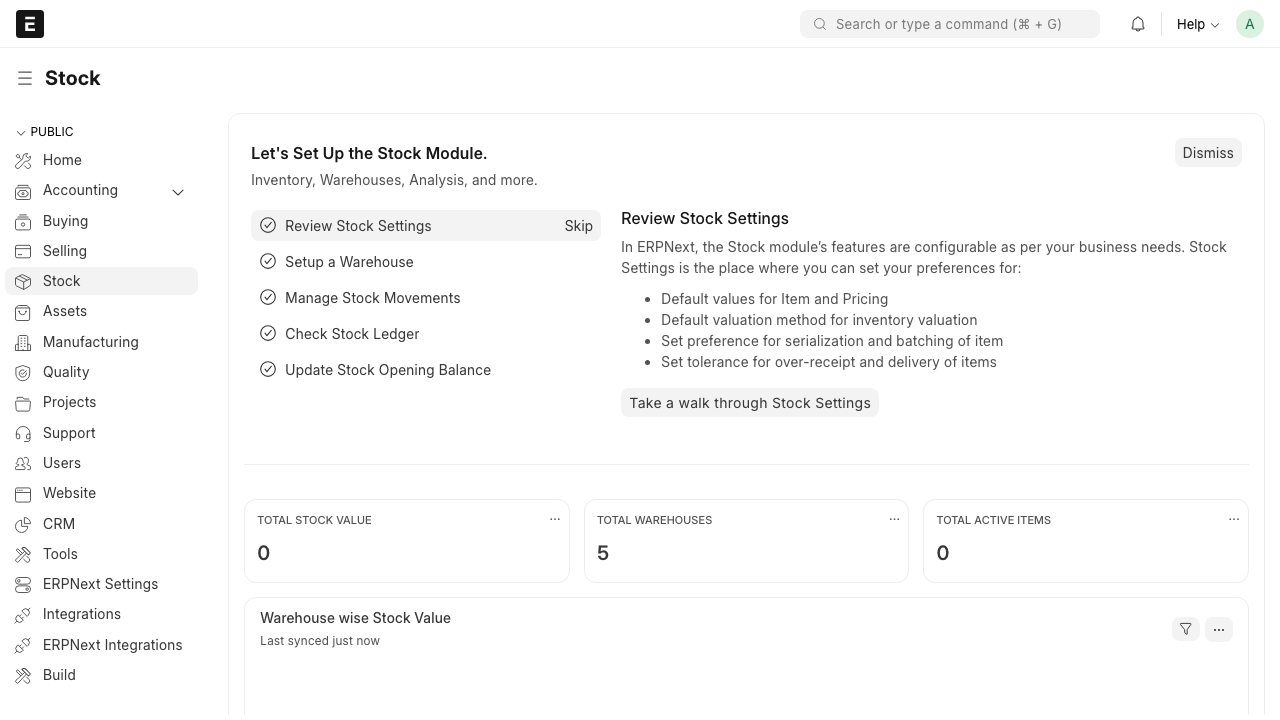1280x720 pixels.
Task: Click the Integrations sidebar icon
Action: (x=23, y=615)
